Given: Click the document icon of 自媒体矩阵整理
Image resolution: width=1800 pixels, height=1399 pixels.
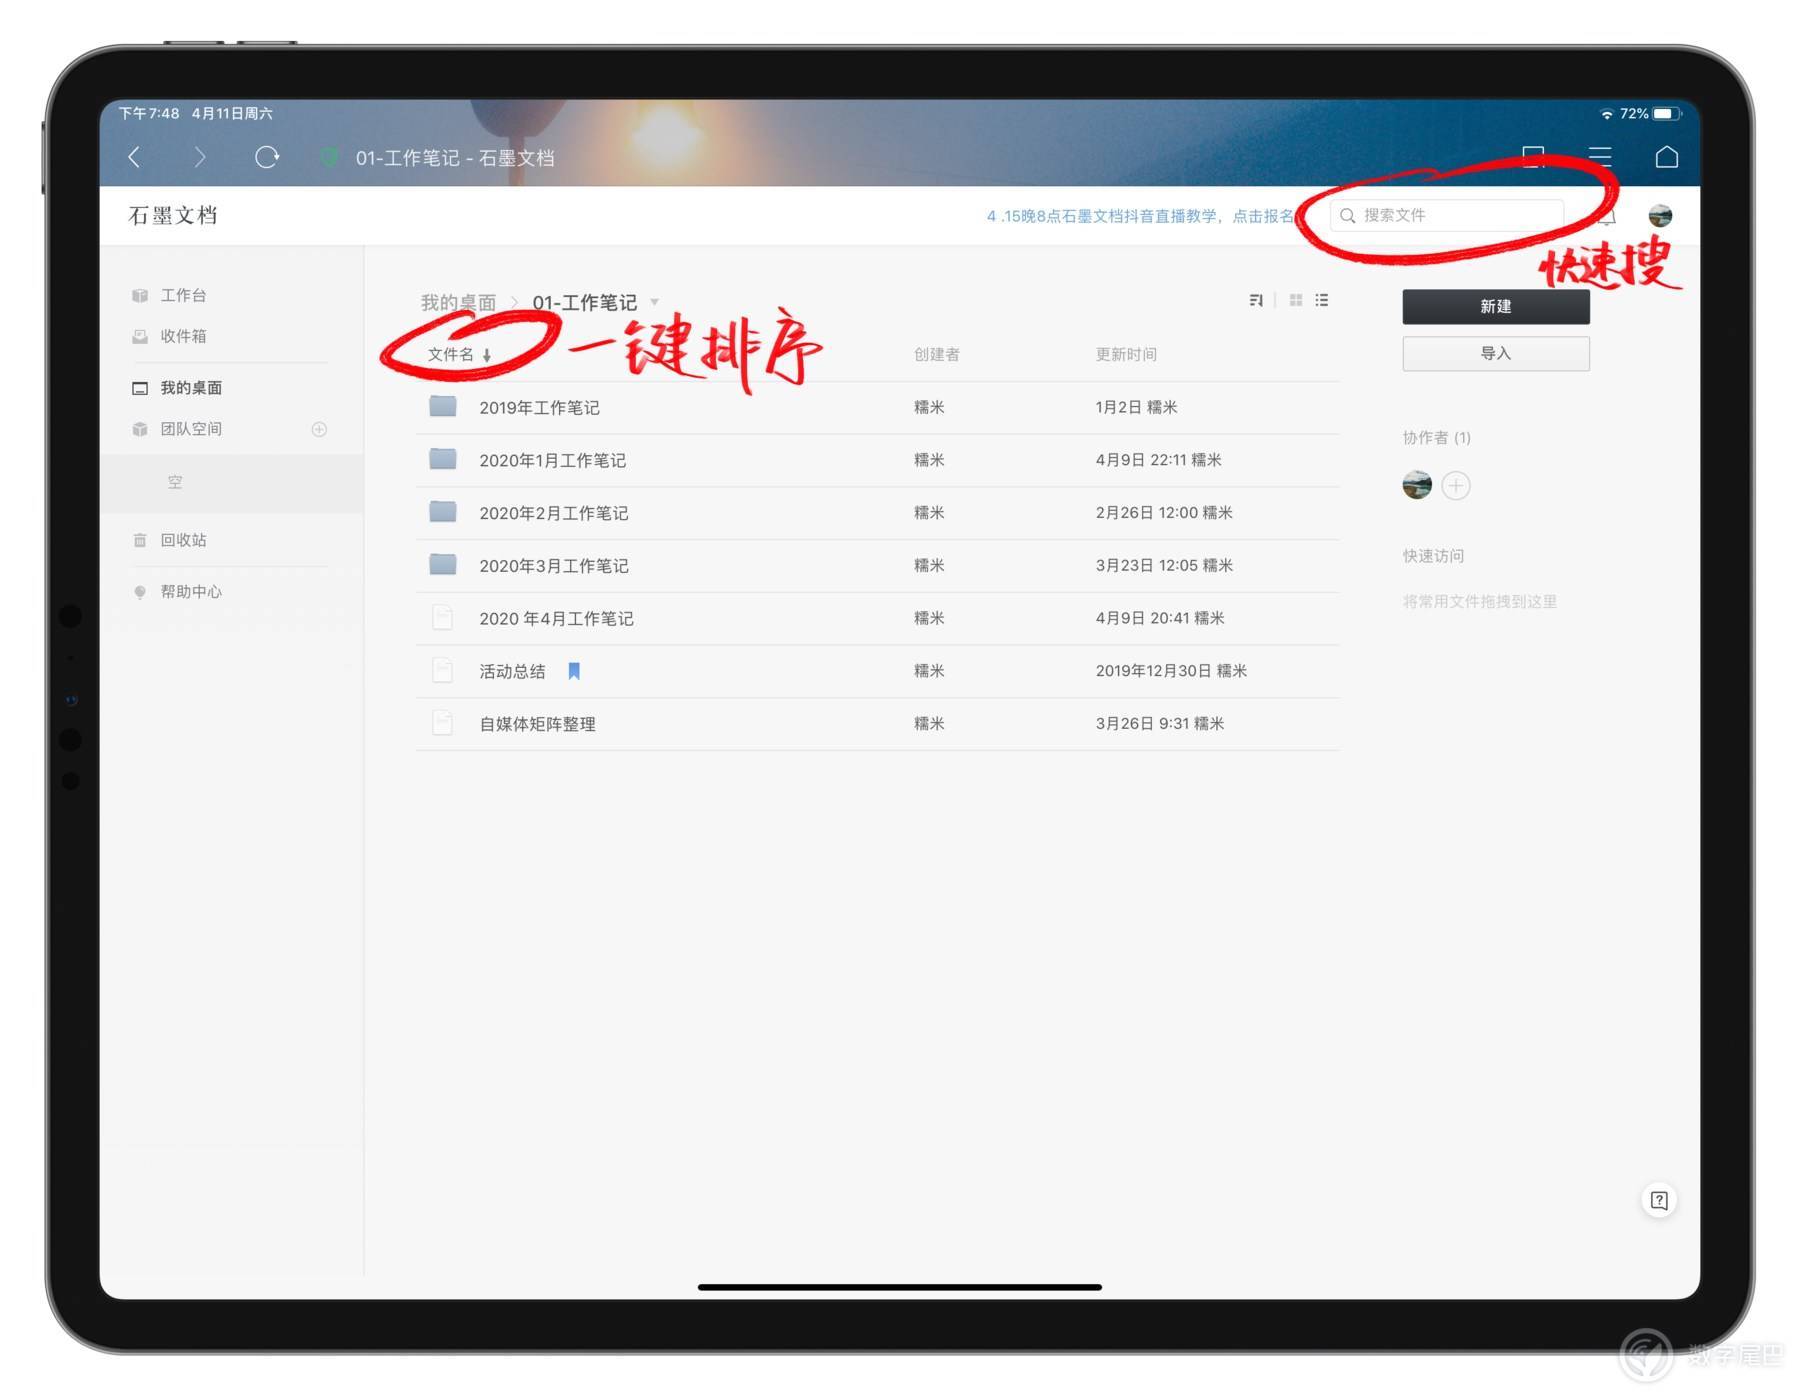Looking at the screenshot, I should (442, 723).
